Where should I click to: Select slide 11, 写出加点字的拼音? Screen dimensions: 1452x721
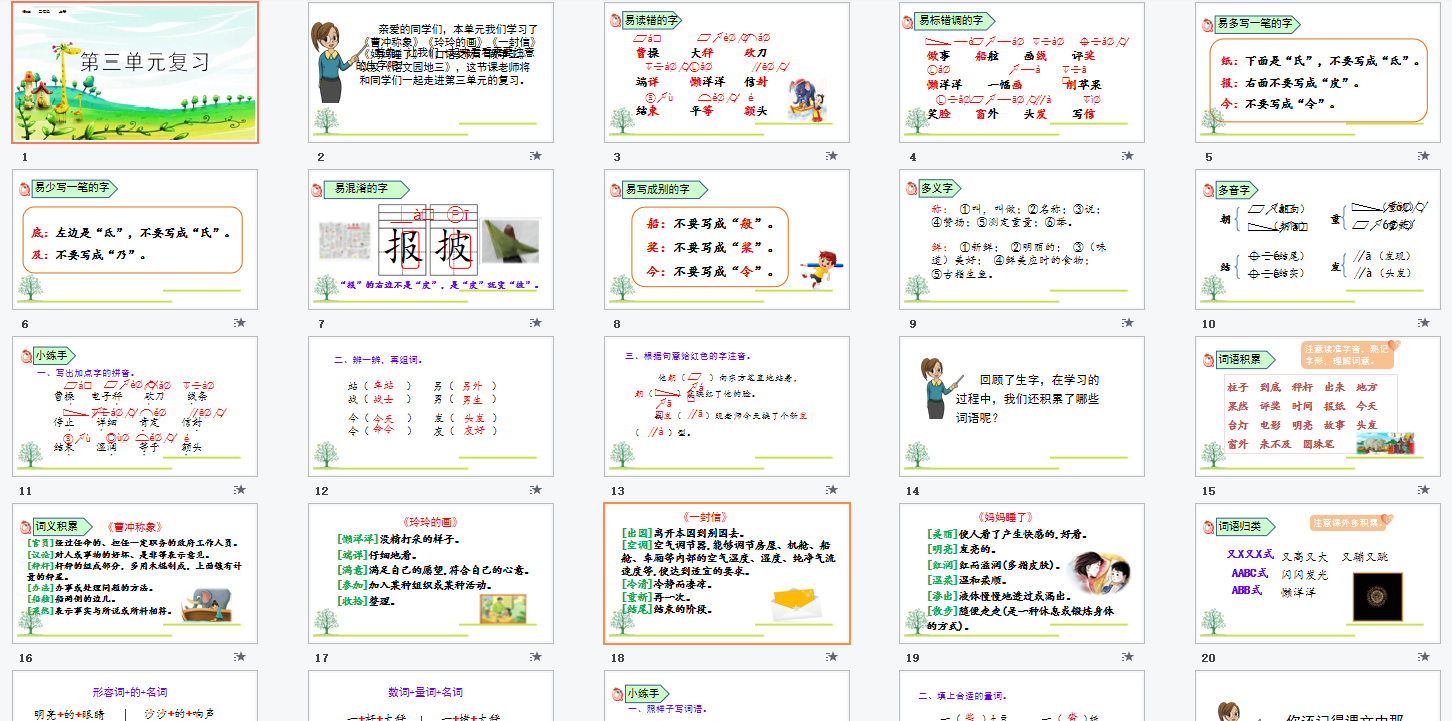[135, 406]
